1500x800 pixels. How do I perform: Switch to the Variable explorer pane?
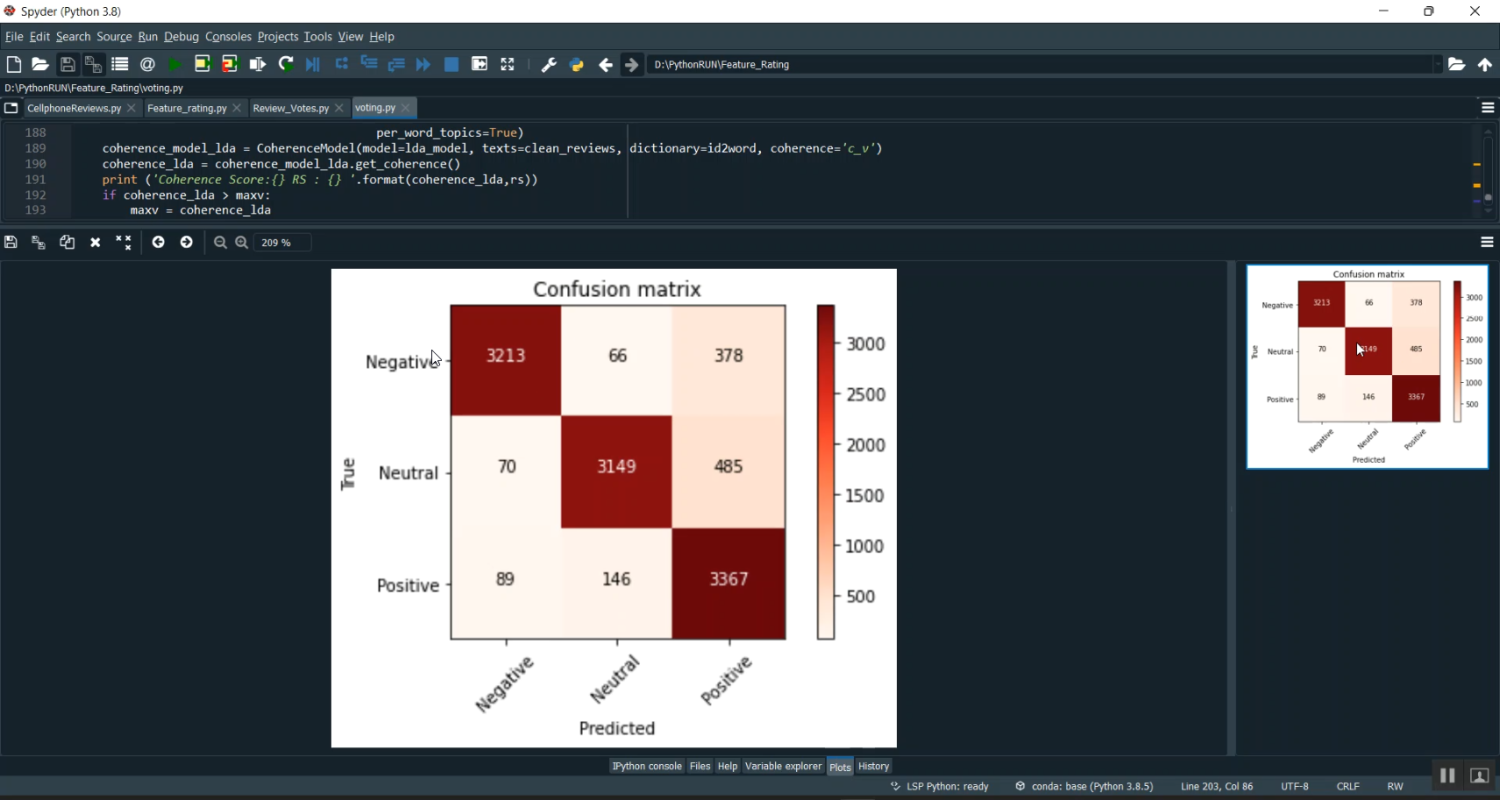coord(783,766)
